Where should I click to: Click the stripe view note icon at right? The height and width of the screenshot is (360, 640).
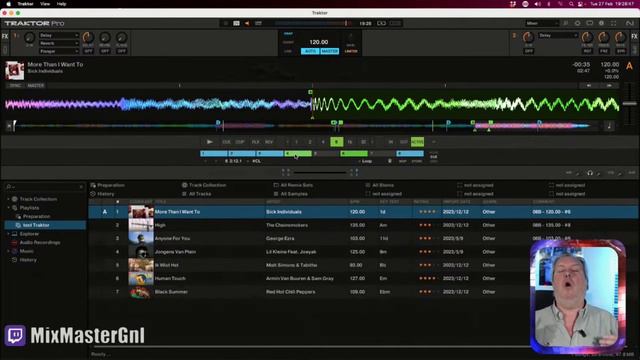coord(609,126)
